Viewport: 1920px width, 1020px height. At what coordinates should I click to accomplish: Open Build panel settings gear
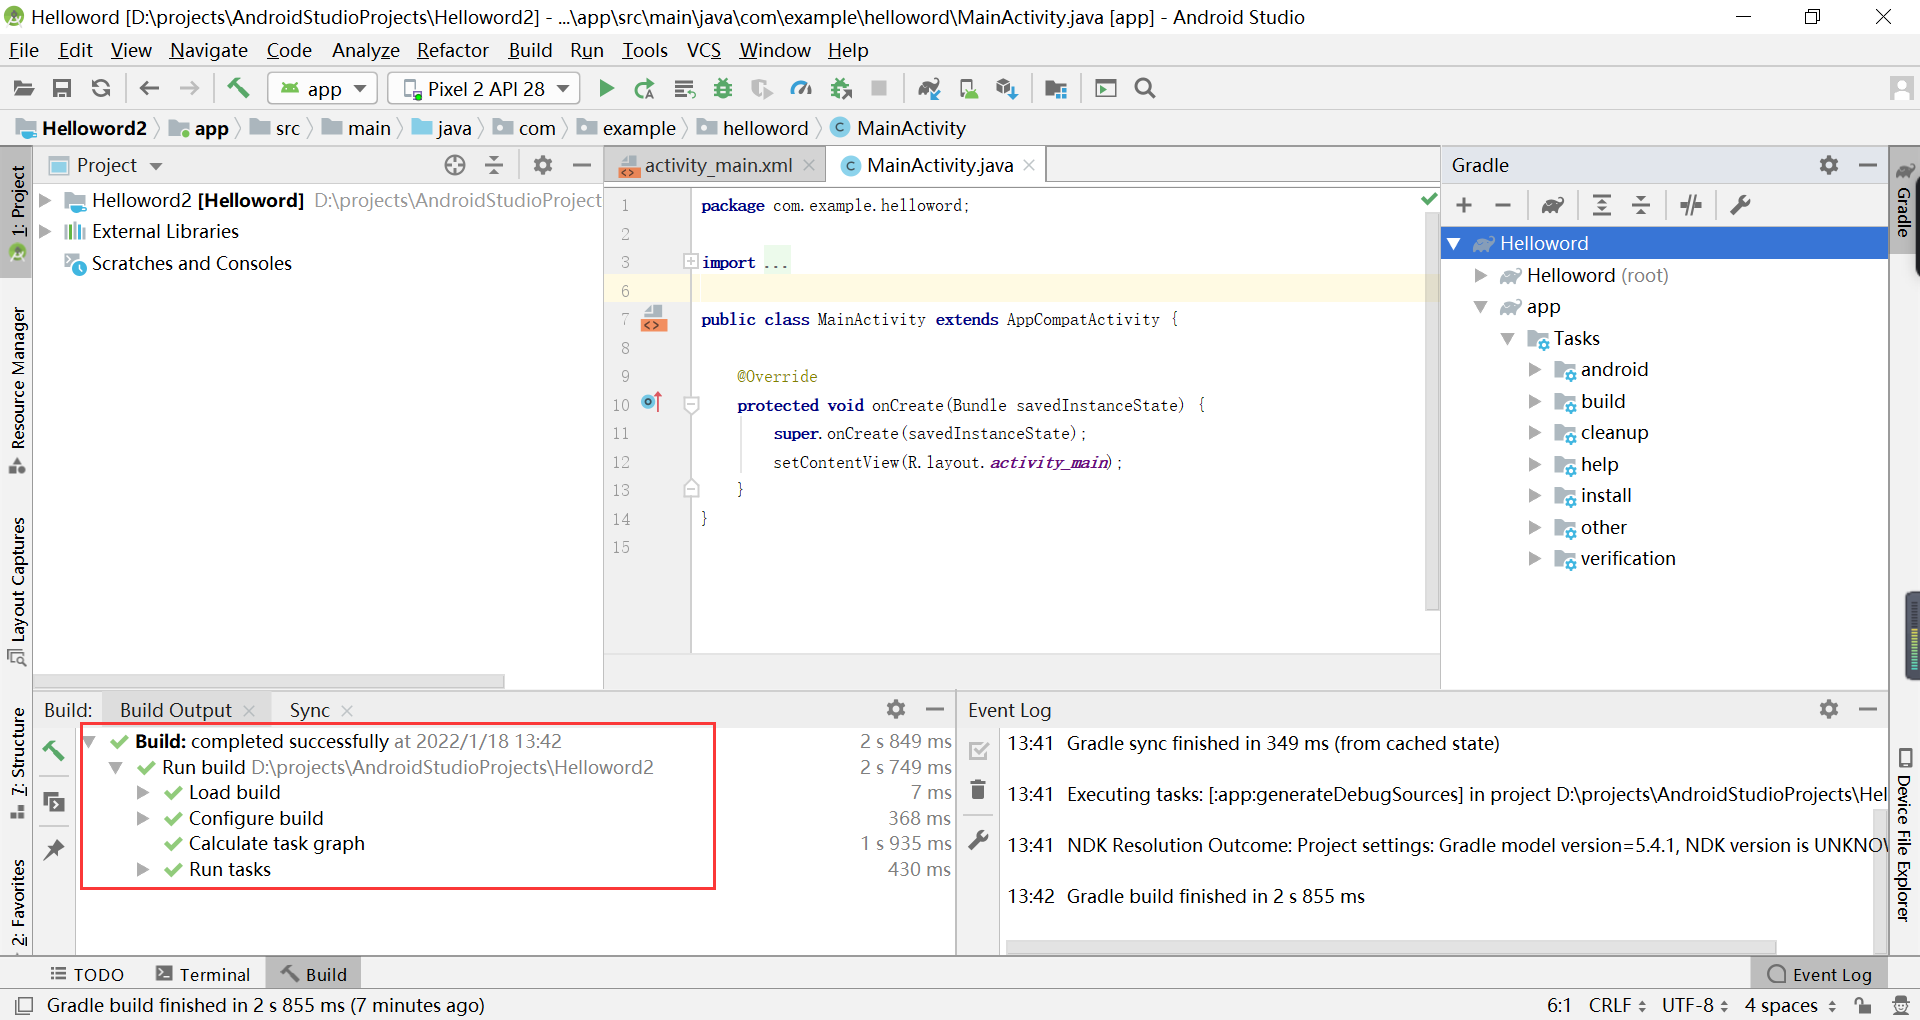[897, 709]
